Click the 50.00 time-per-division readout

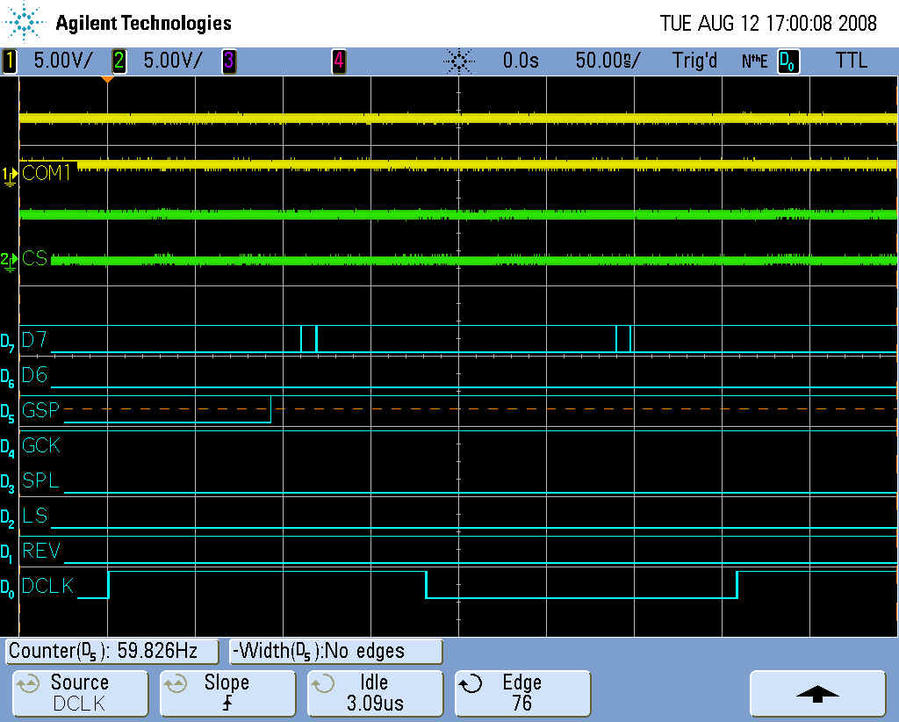coord(608,61)
